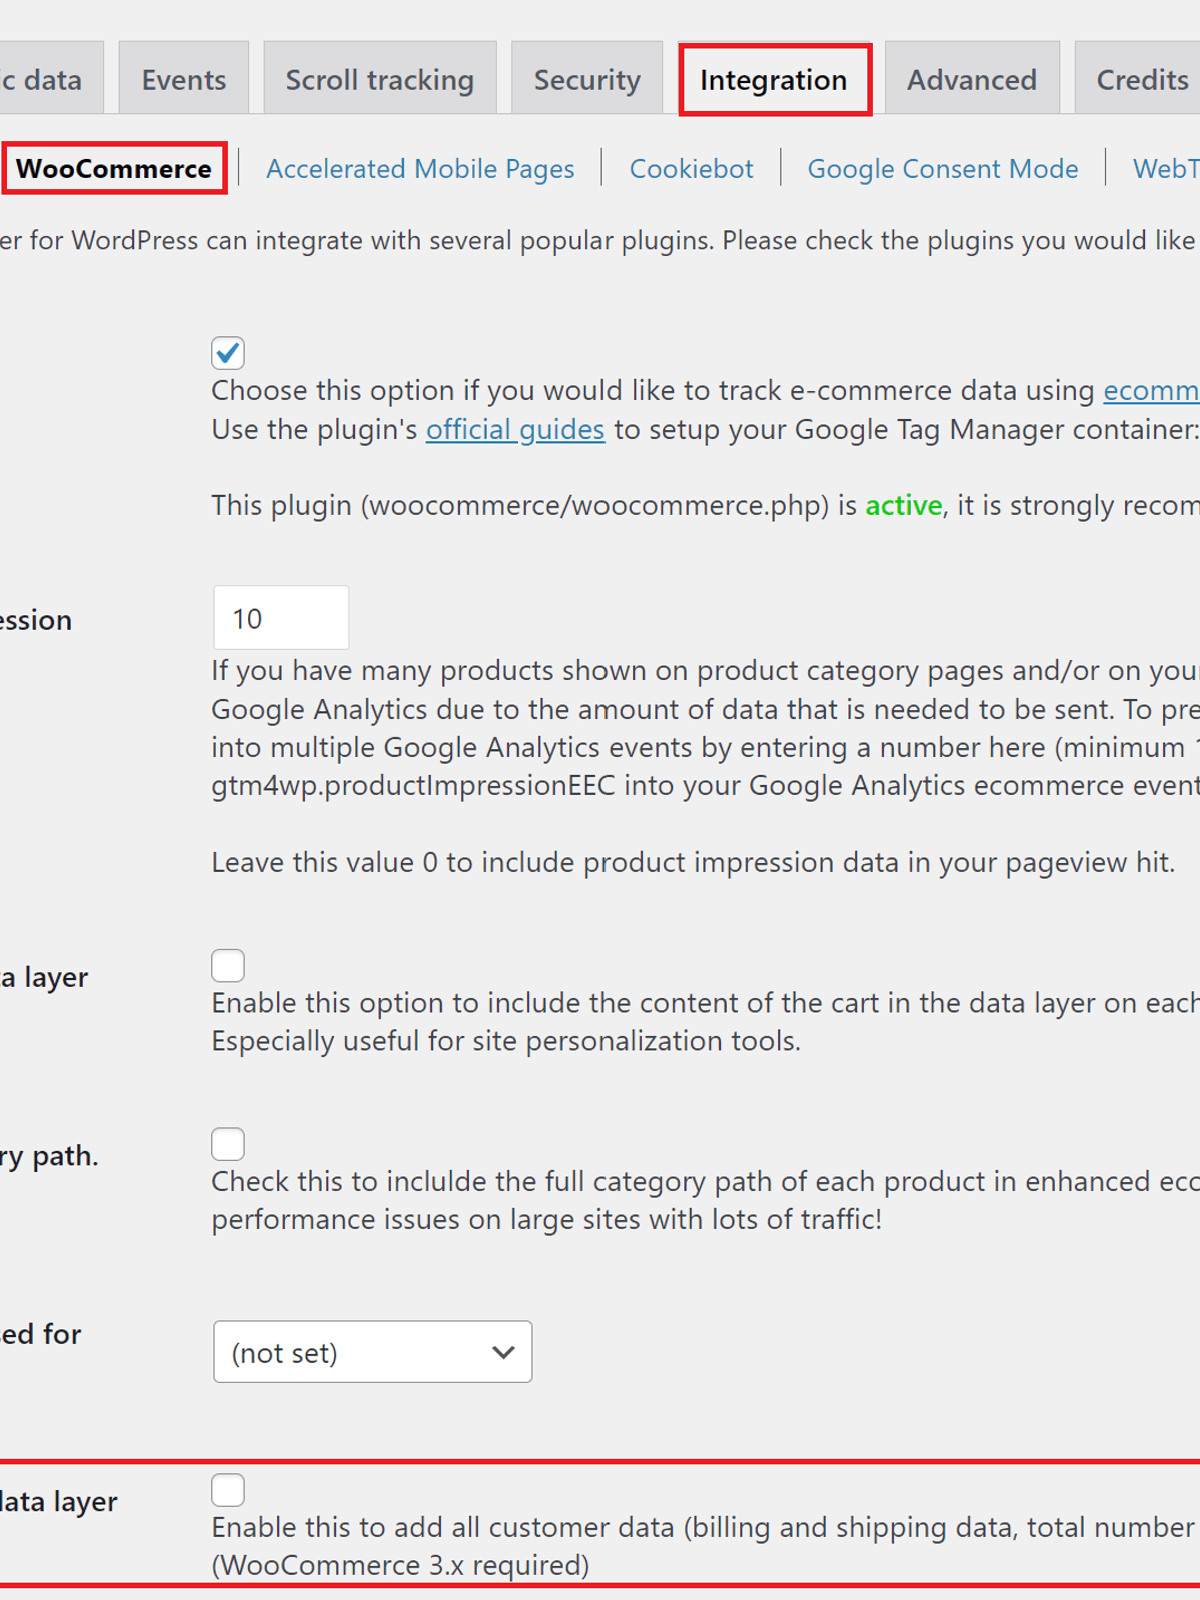Open the Advanced tab
This screenshot has height=1600, width=1200.
pos(972,80)
